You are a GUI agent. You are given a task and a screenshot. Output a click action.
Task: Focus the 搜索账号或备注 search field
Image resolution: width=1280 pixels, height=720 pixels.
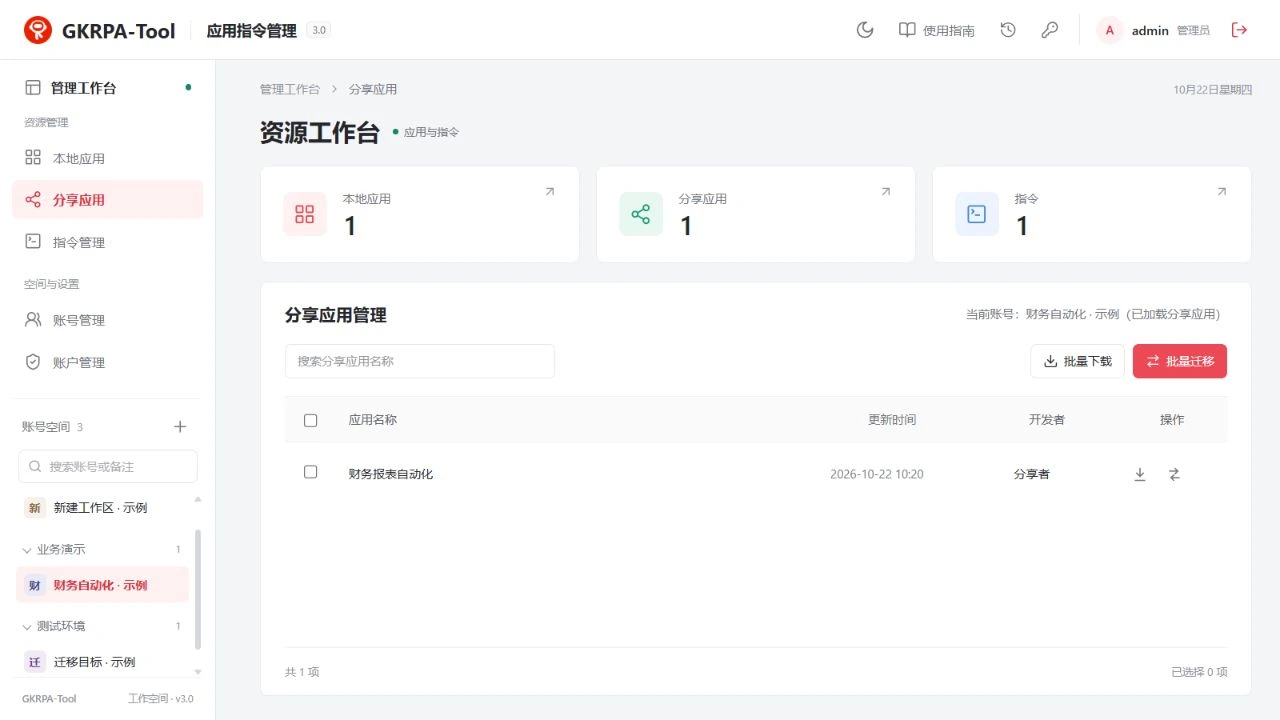click(x=108, y=466)
